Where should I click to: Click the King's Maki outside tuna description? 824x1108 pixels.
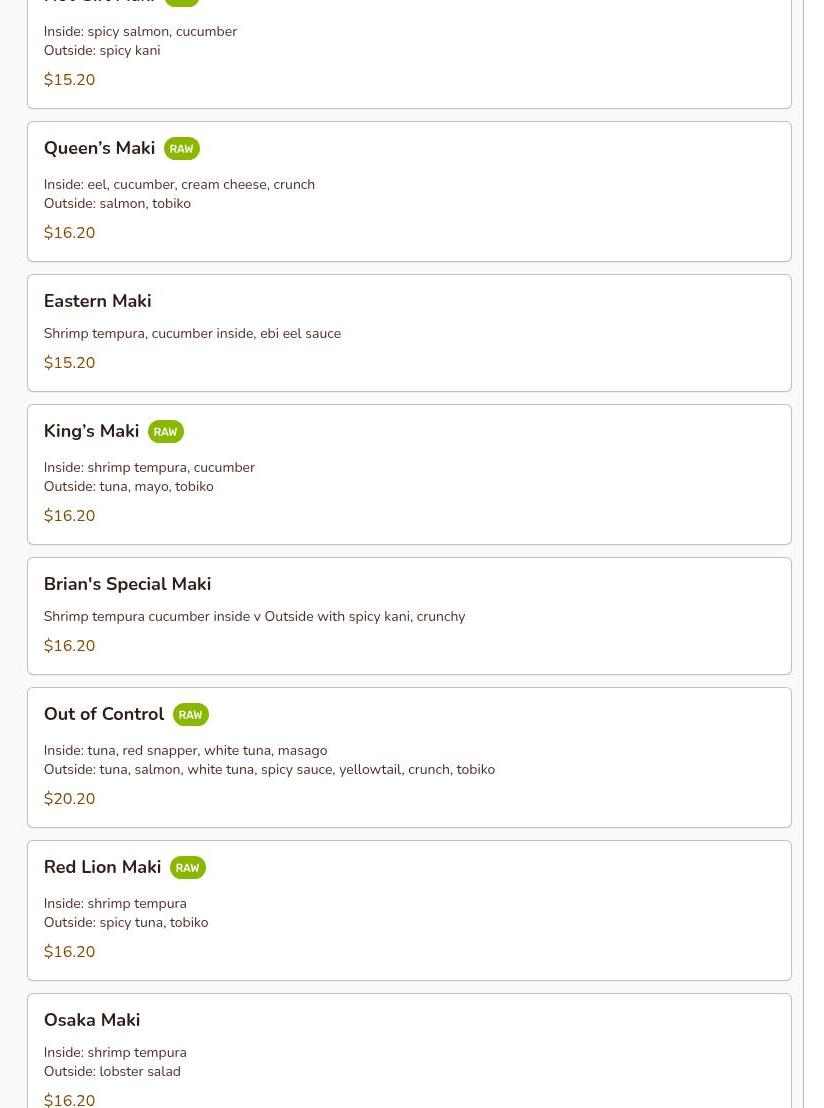(128, 487)
